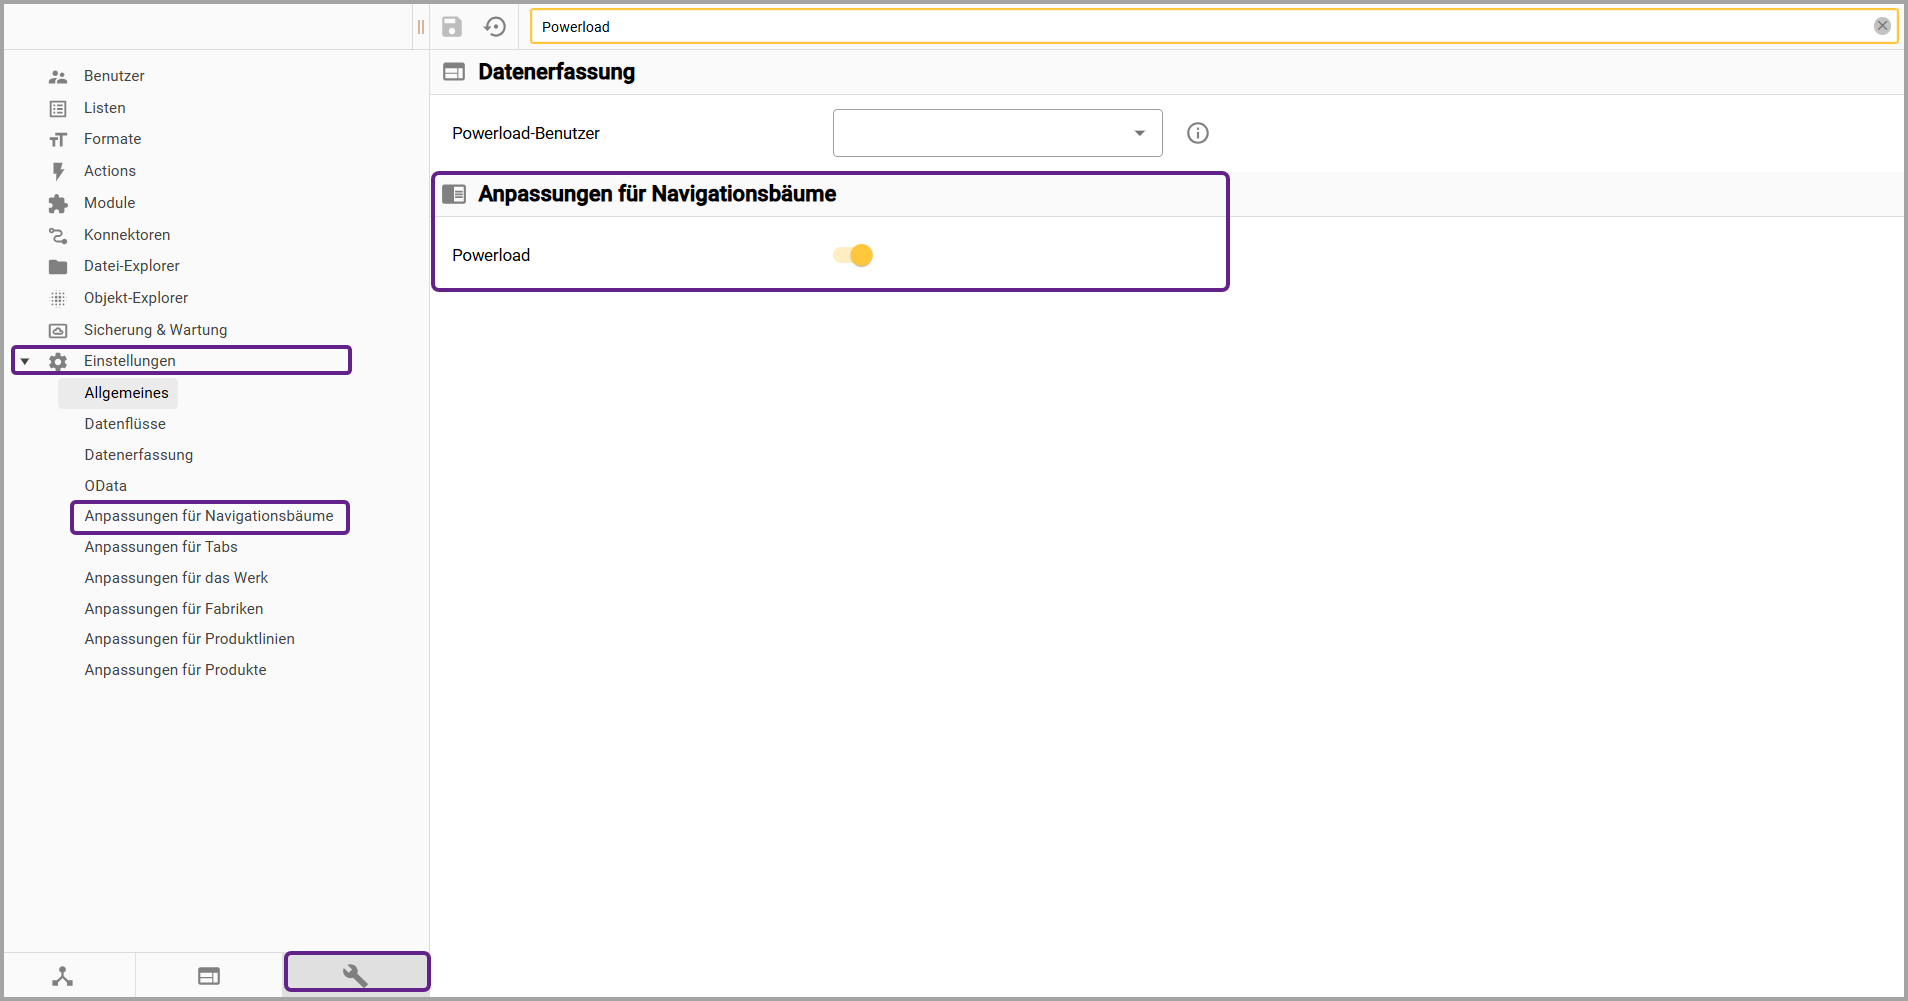Open the wrench settings tab at bottom
Screen dimensions: 1908x1001
pyautogui.click(x=356, y=974)
